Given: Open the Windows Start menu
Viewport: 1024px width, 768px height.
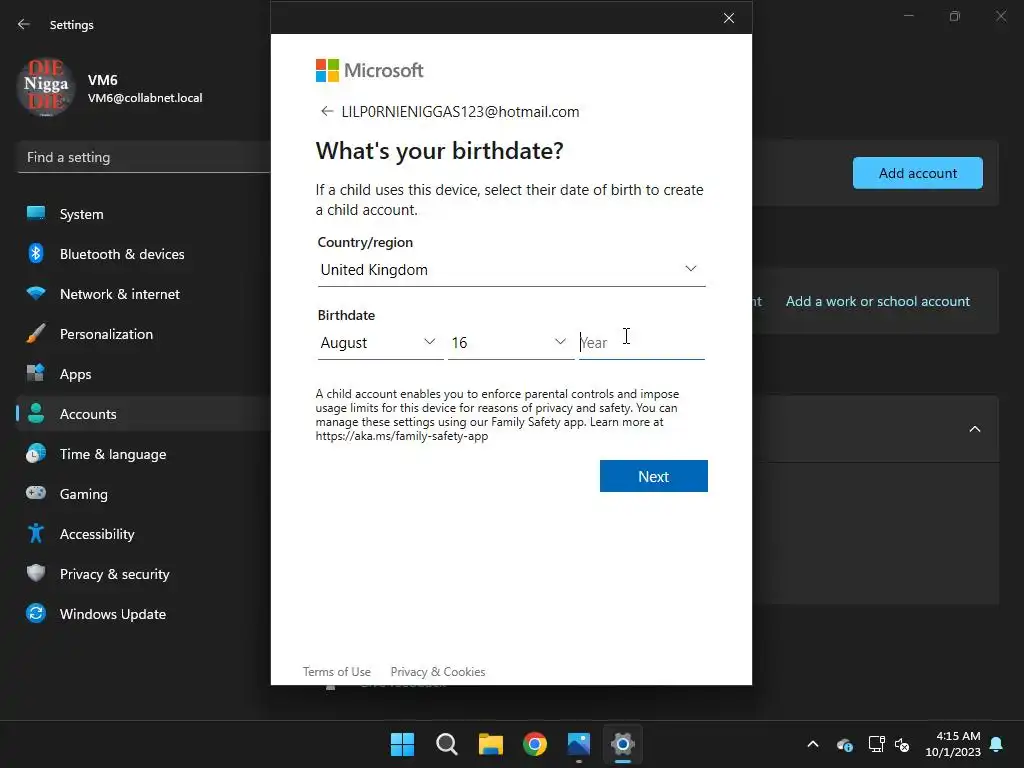Looking at the screenshot, I should tap(402, 744).
